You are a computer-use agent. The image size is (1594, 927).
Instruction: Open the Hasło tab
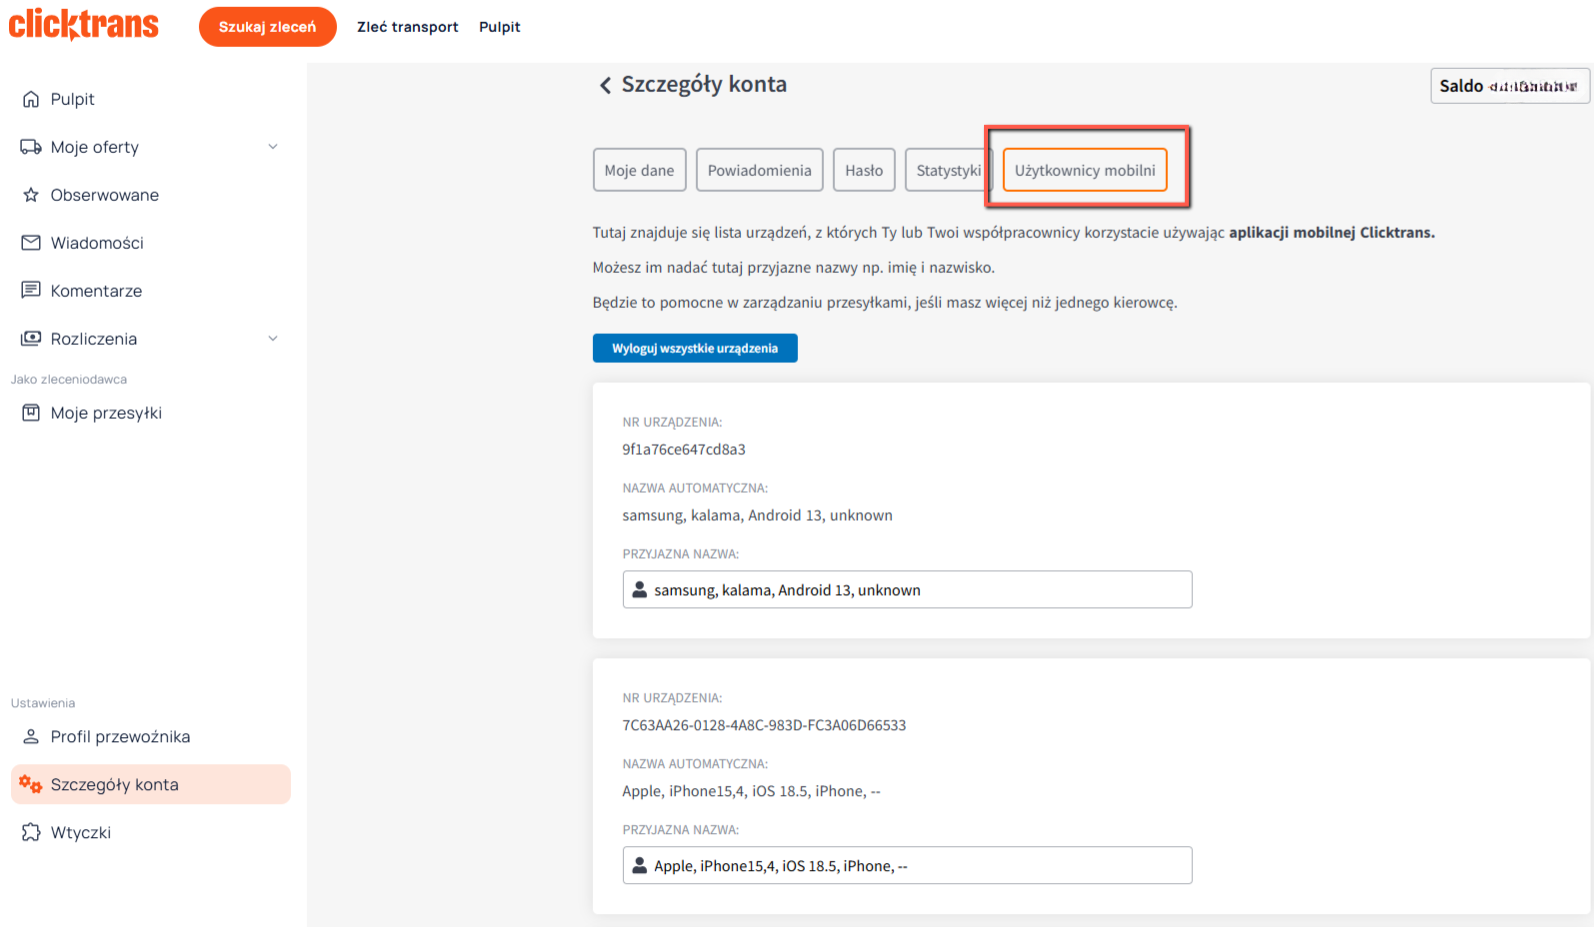(863, 170)
